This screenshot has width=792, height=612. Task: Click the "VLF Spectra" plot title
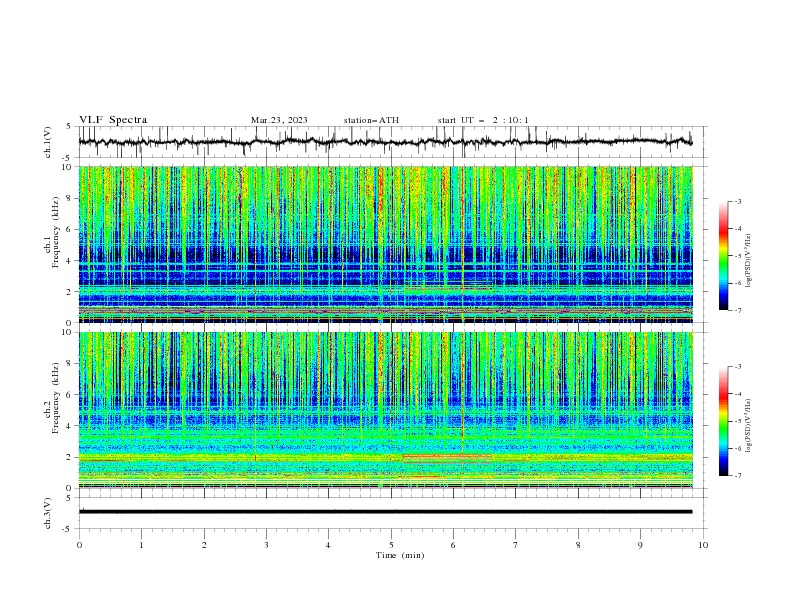pos(113,120)
